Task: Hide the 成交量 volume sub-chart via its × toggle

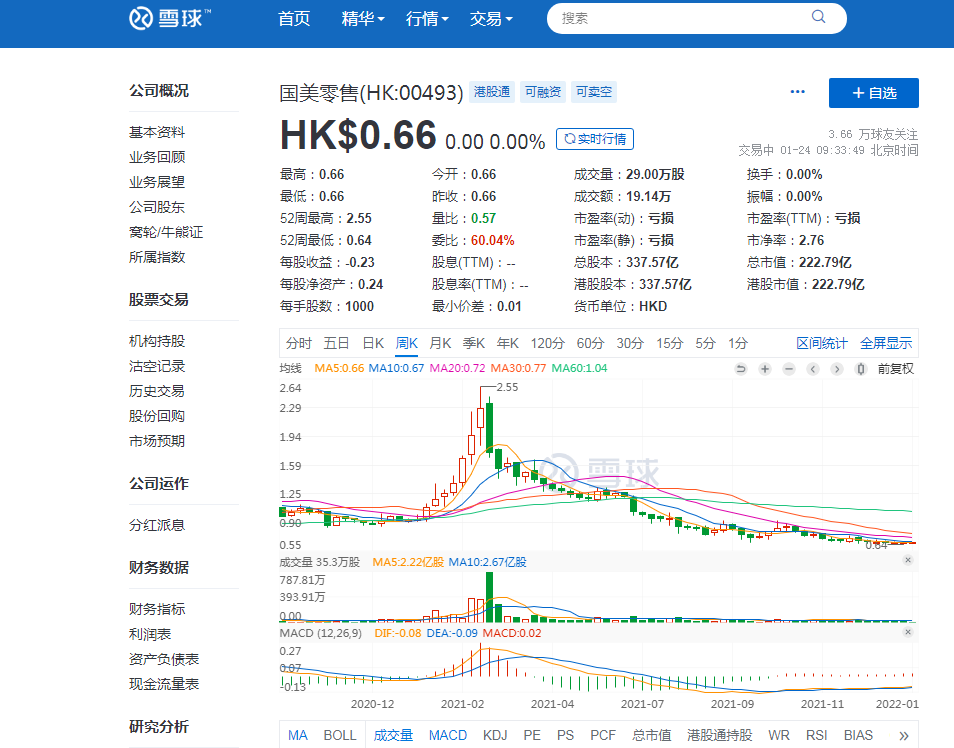Action: click(909, 561)
